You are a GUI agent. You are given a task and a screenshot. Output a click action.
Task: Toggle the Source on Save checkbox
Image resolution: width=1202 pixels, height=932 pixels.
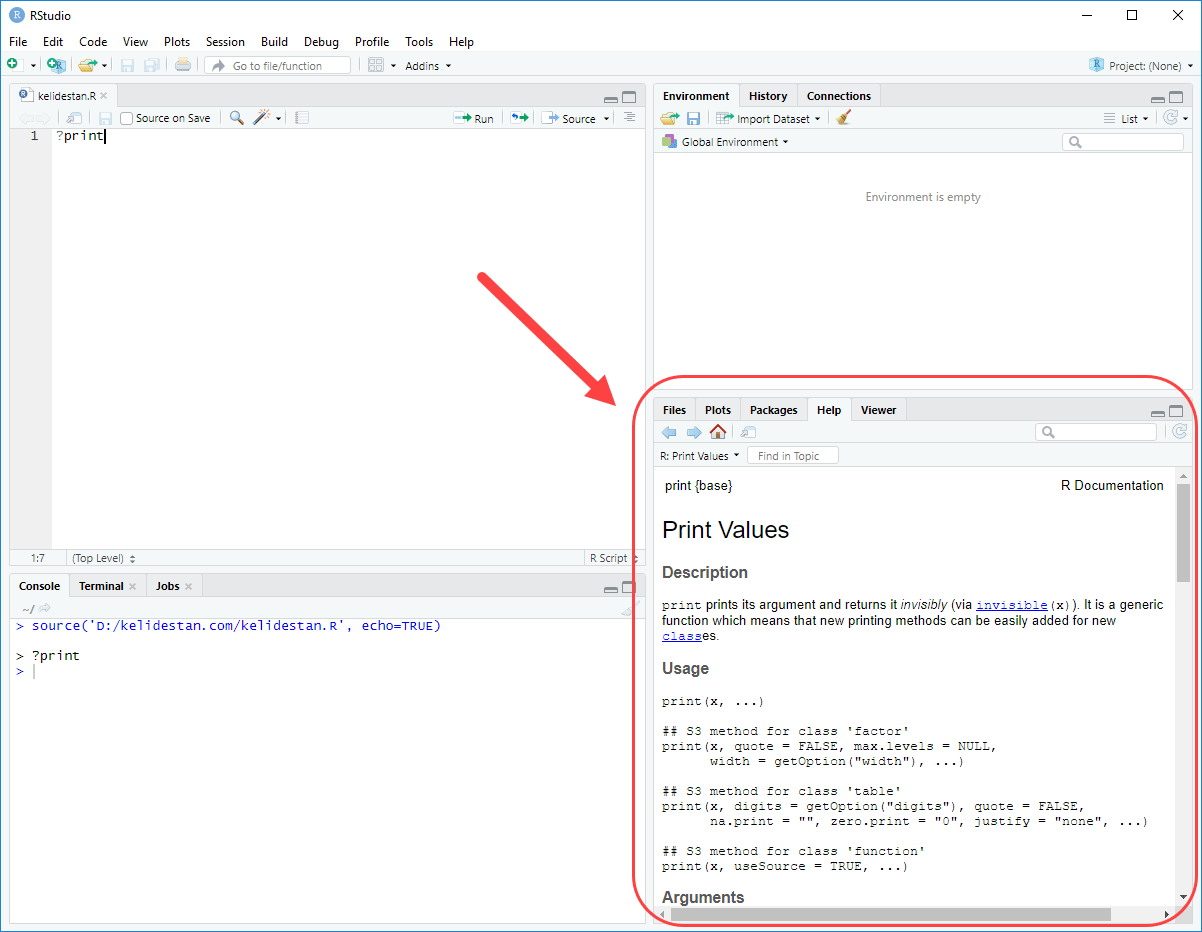pos(127,118)
